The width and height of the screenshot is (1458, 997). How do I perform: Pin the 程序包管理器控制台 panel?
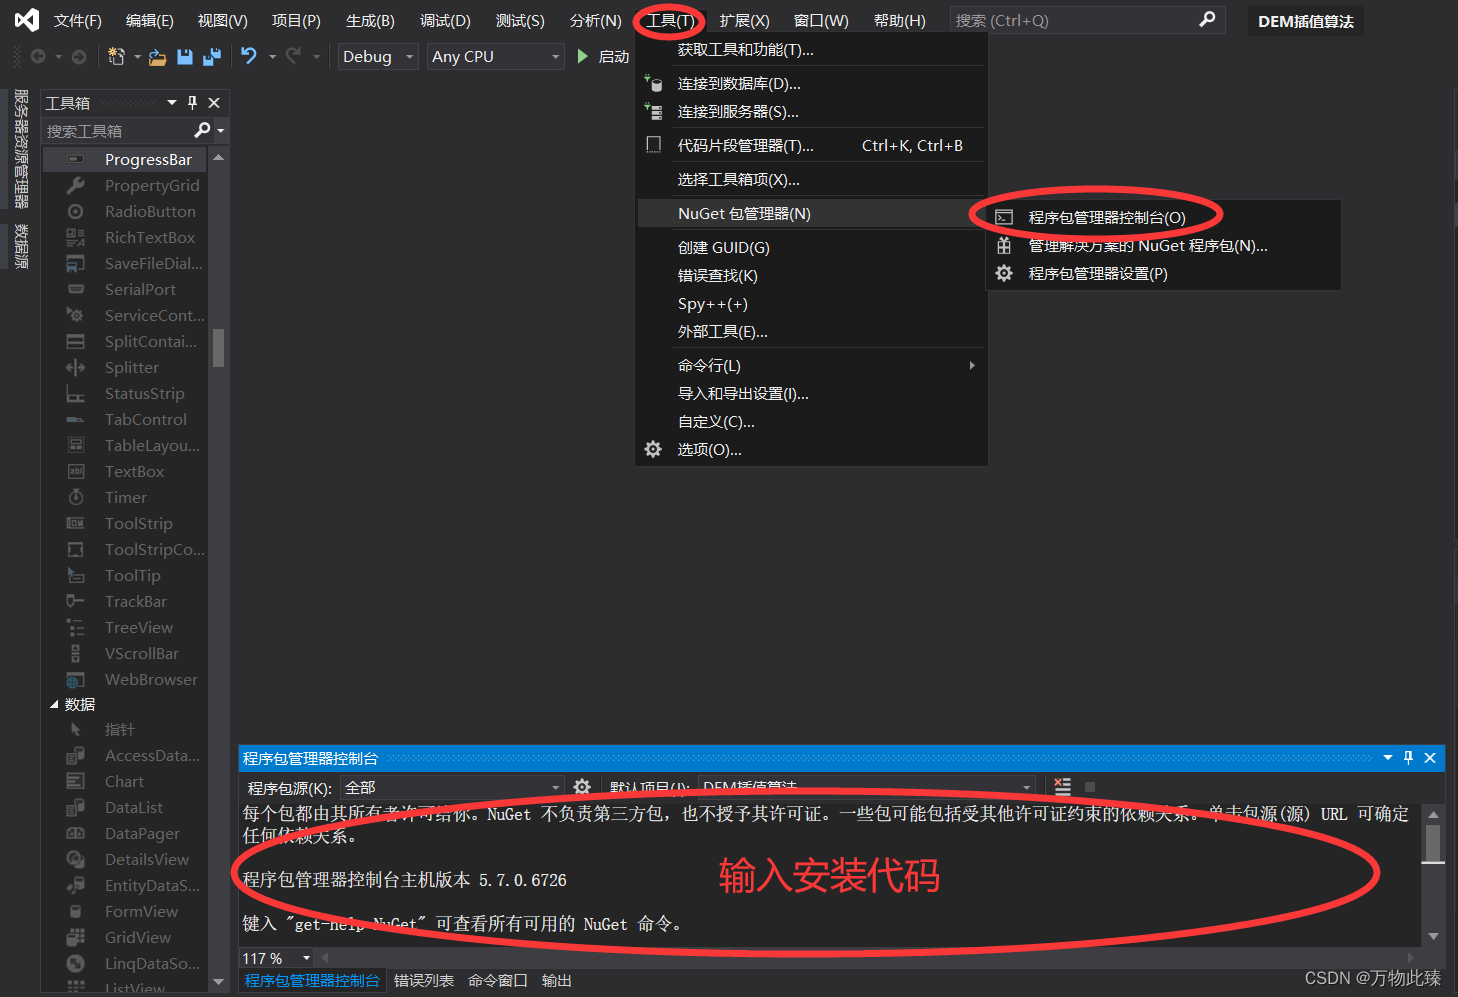[1409, 758]
